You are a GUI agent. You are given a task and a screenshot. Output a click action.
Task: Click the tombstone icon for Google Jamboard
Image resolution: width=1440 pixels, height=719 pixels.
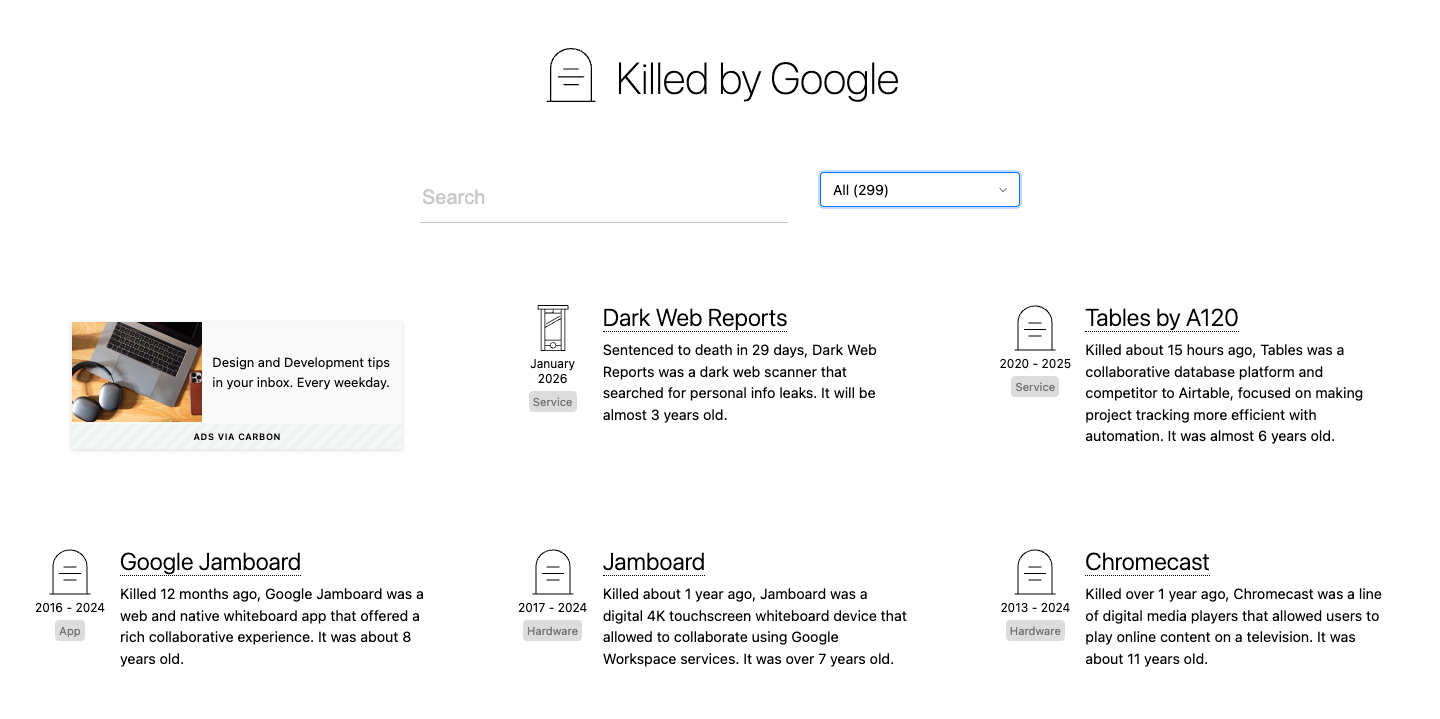tap(69, 572)
